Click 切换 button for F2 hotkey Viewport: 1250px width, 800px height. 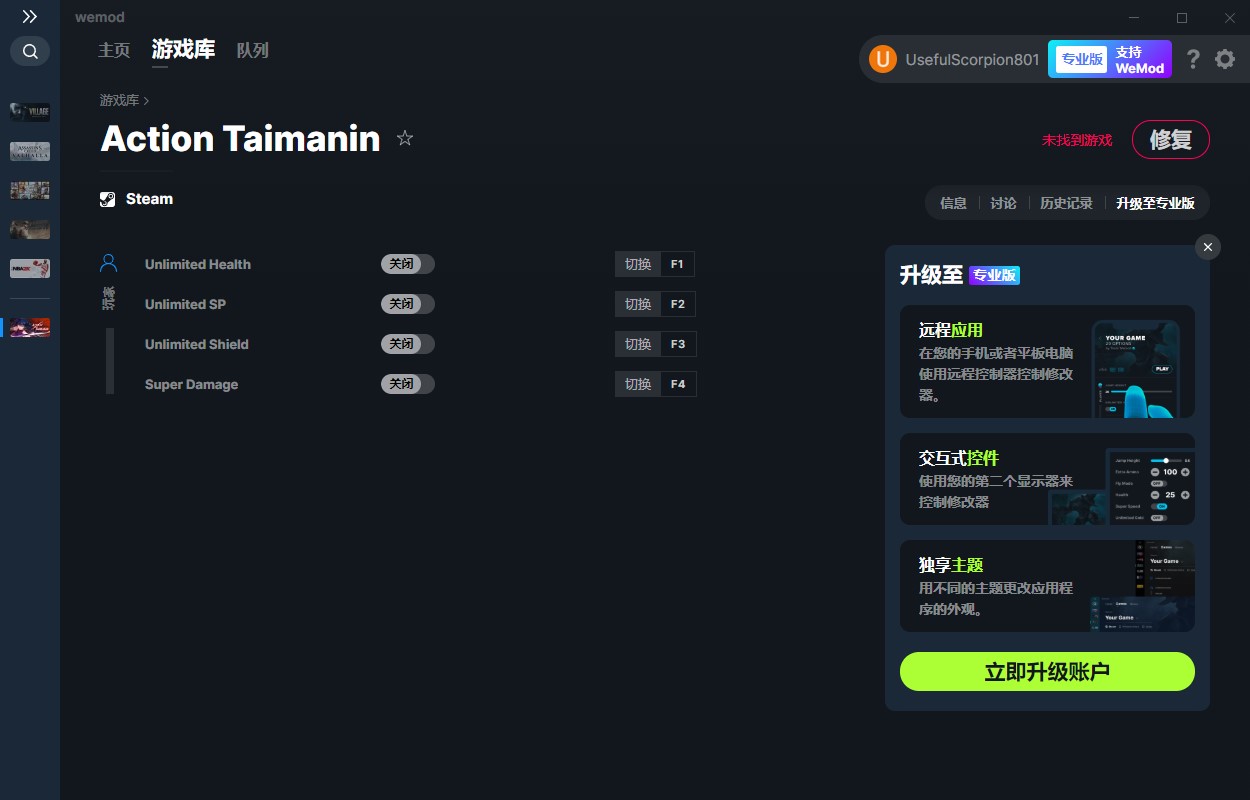pos(638,304)
